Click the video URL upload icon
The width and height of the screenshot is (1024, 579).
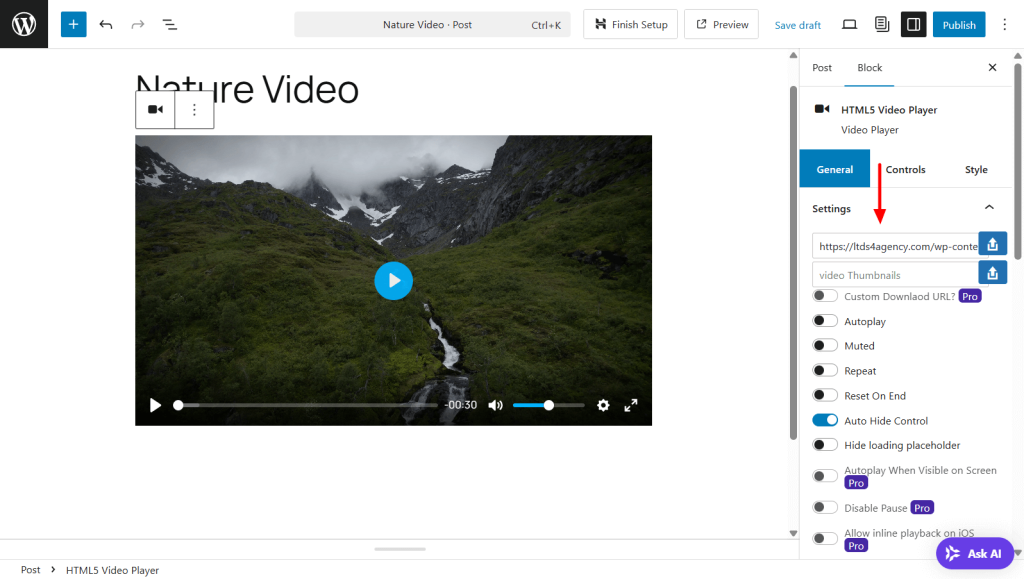[991, 243]
